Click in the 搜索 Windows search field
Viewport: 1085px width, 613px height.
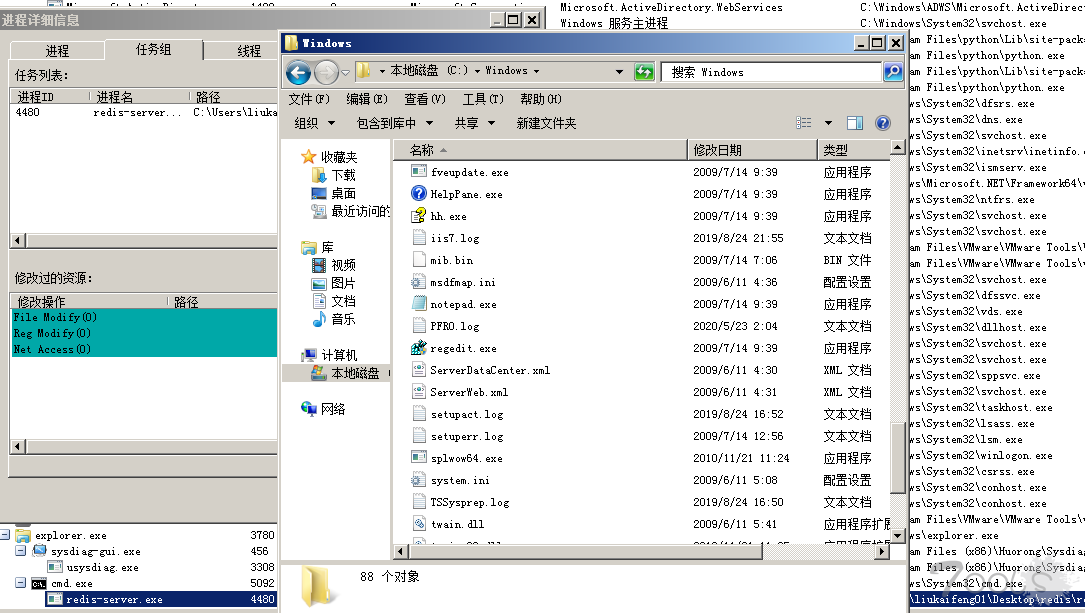(772, 71)
